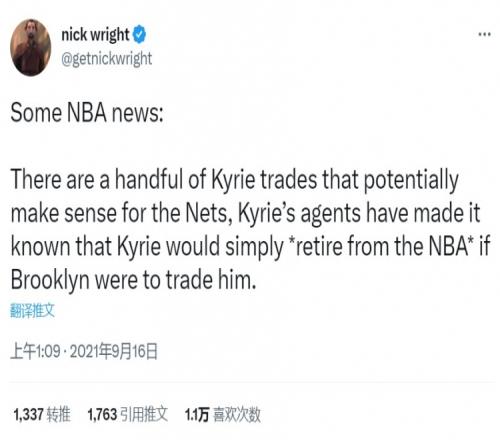Click the display name nick wright
The height and width of the screenshot is (440, 500).
point(95,35)
